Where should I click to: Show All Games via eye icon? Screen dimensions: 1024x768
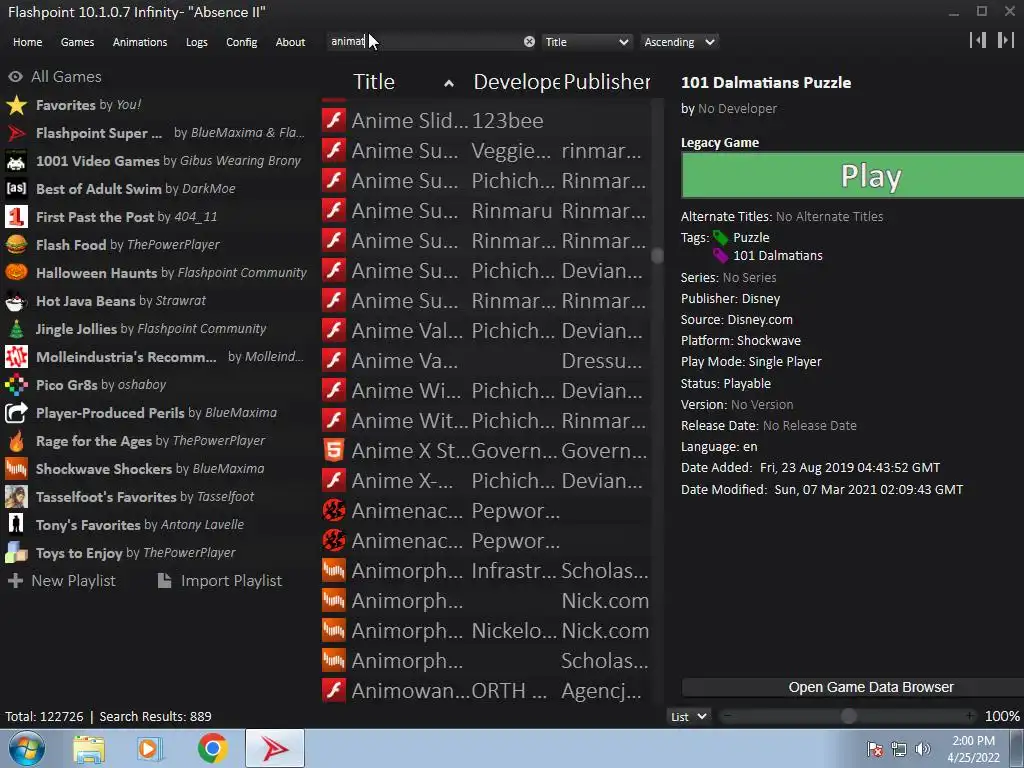click(x=15, y=77)
